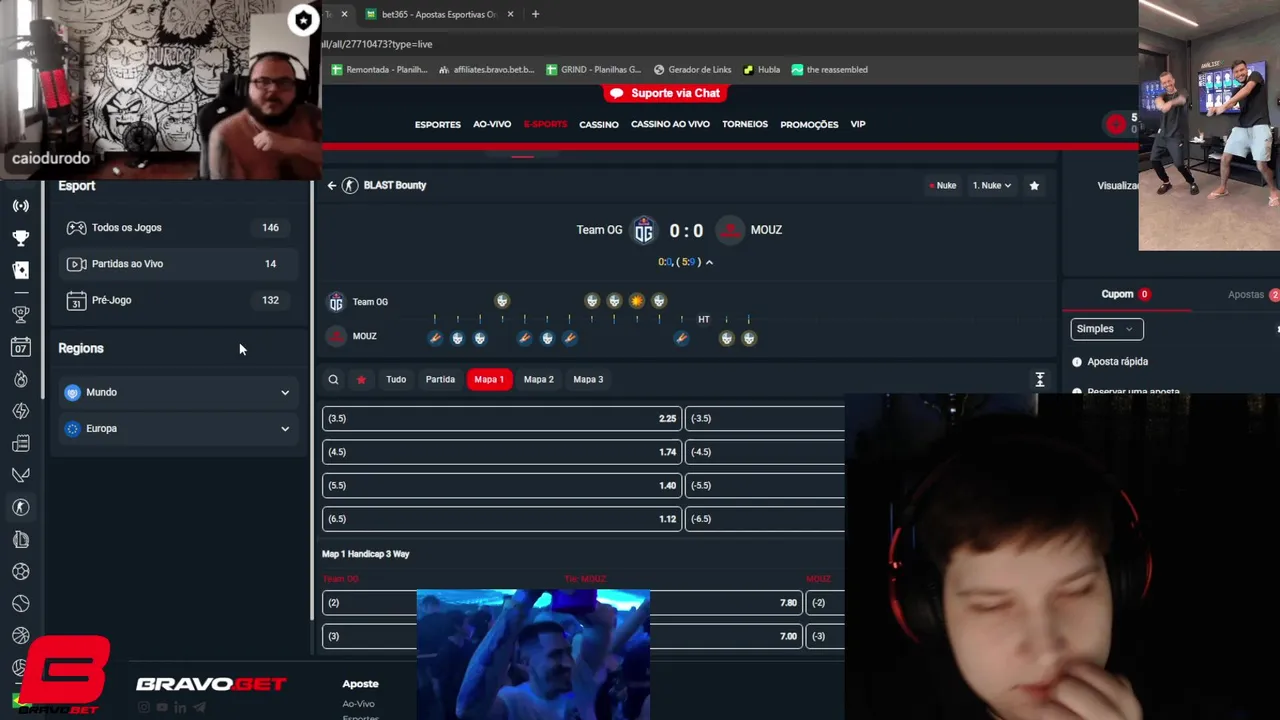Select Todos os Jogos list
Viewport: 1280px width, 720px height.
pos(178,228)
